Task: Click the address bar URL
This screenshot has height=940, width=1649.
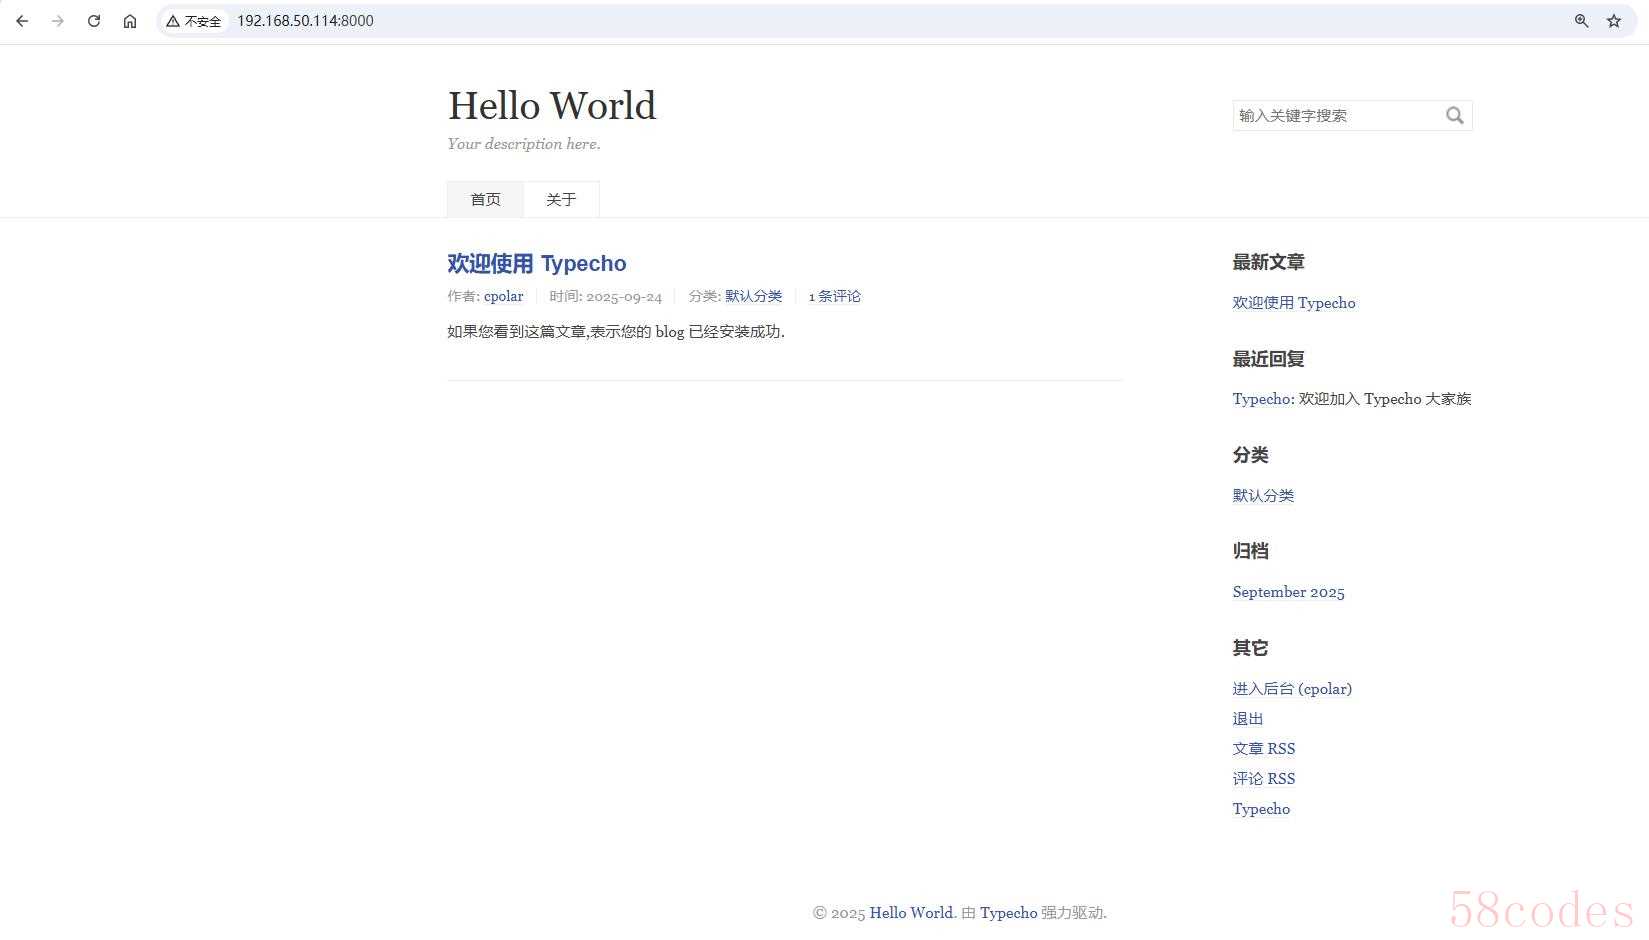Action: (305, 21)
